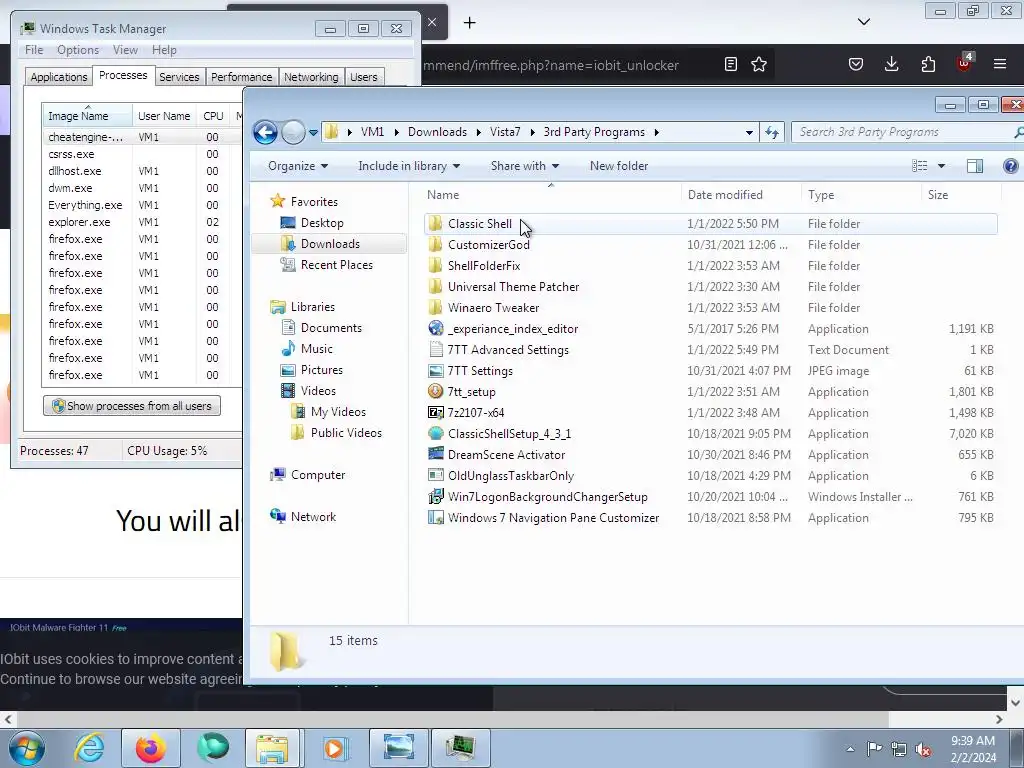The image size is (1024, 768).
Task: Open recent pages dropdown beside navigation arrows
Action: 313,133
